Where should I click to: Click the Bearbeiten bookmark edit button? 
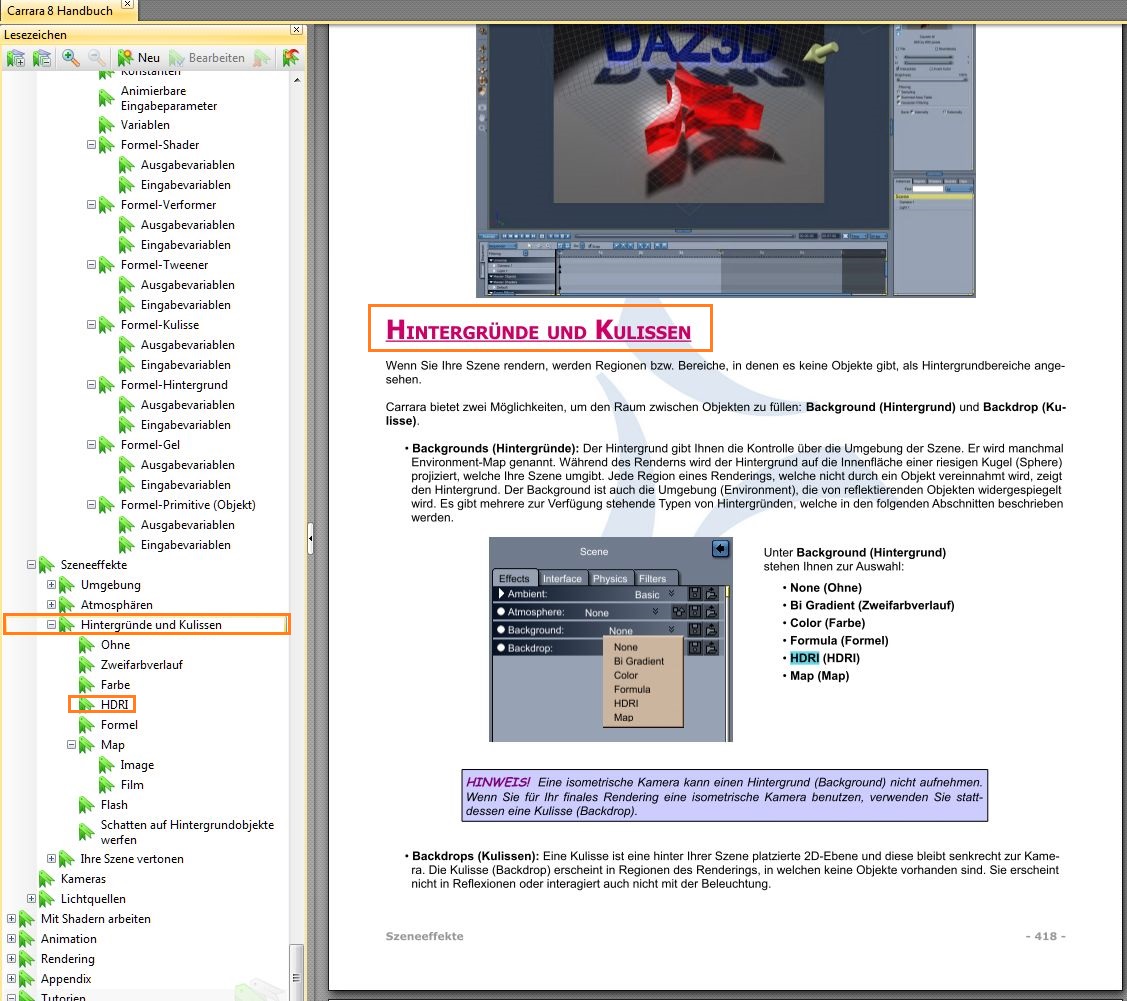[x=207, y=58]
